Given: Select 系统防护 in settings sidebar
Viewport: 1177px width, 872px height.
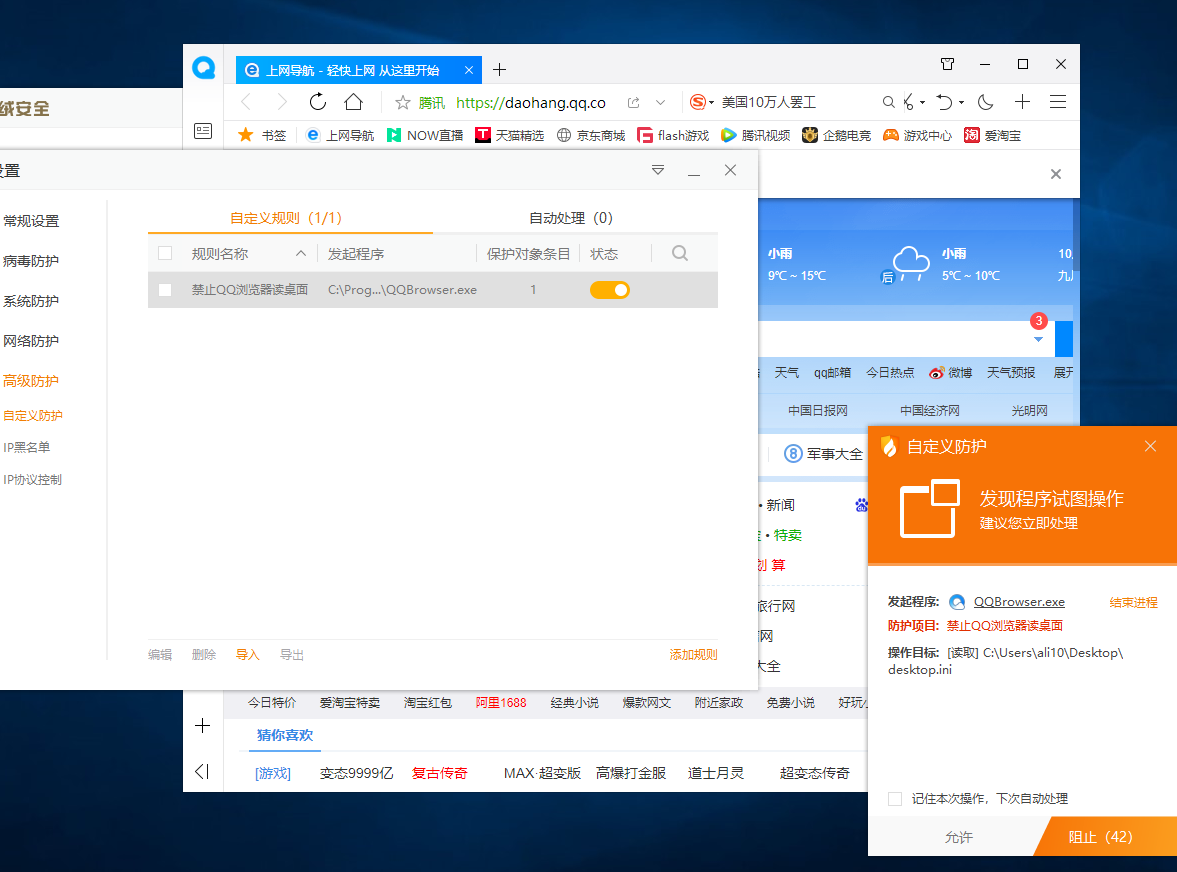Looking at the screenshot, I should pyautogui.click(x=30, y=301).
